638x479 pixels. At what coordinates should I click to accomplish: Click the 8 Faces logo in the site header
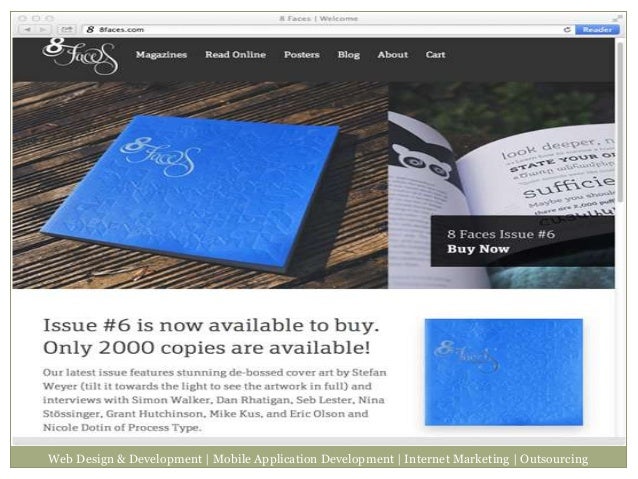tap(80, 56)
